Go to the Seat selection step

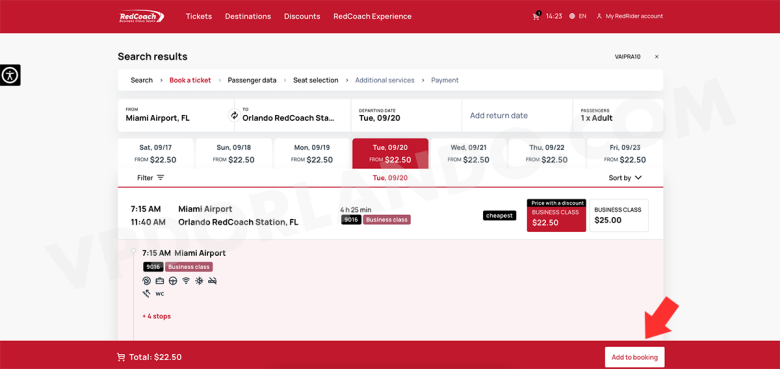pyautogui.click(x=315, y=80)
